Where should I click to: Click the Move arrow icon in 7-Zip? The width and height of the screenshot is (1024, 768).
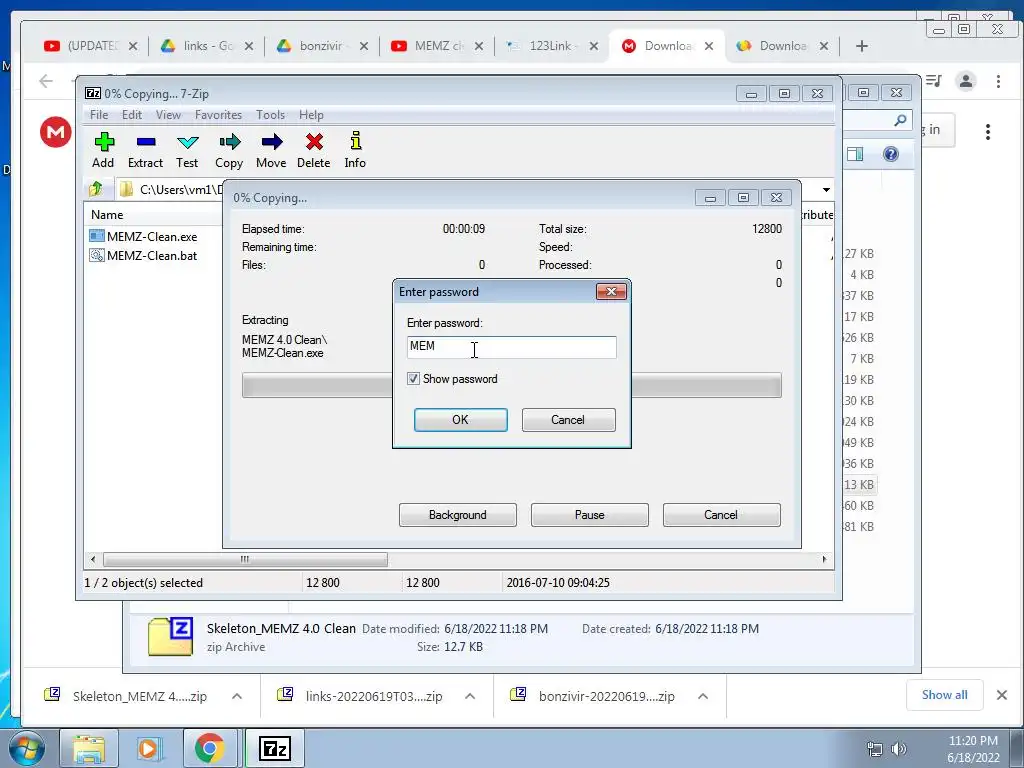pyautogui.click(x=271, y=151)
